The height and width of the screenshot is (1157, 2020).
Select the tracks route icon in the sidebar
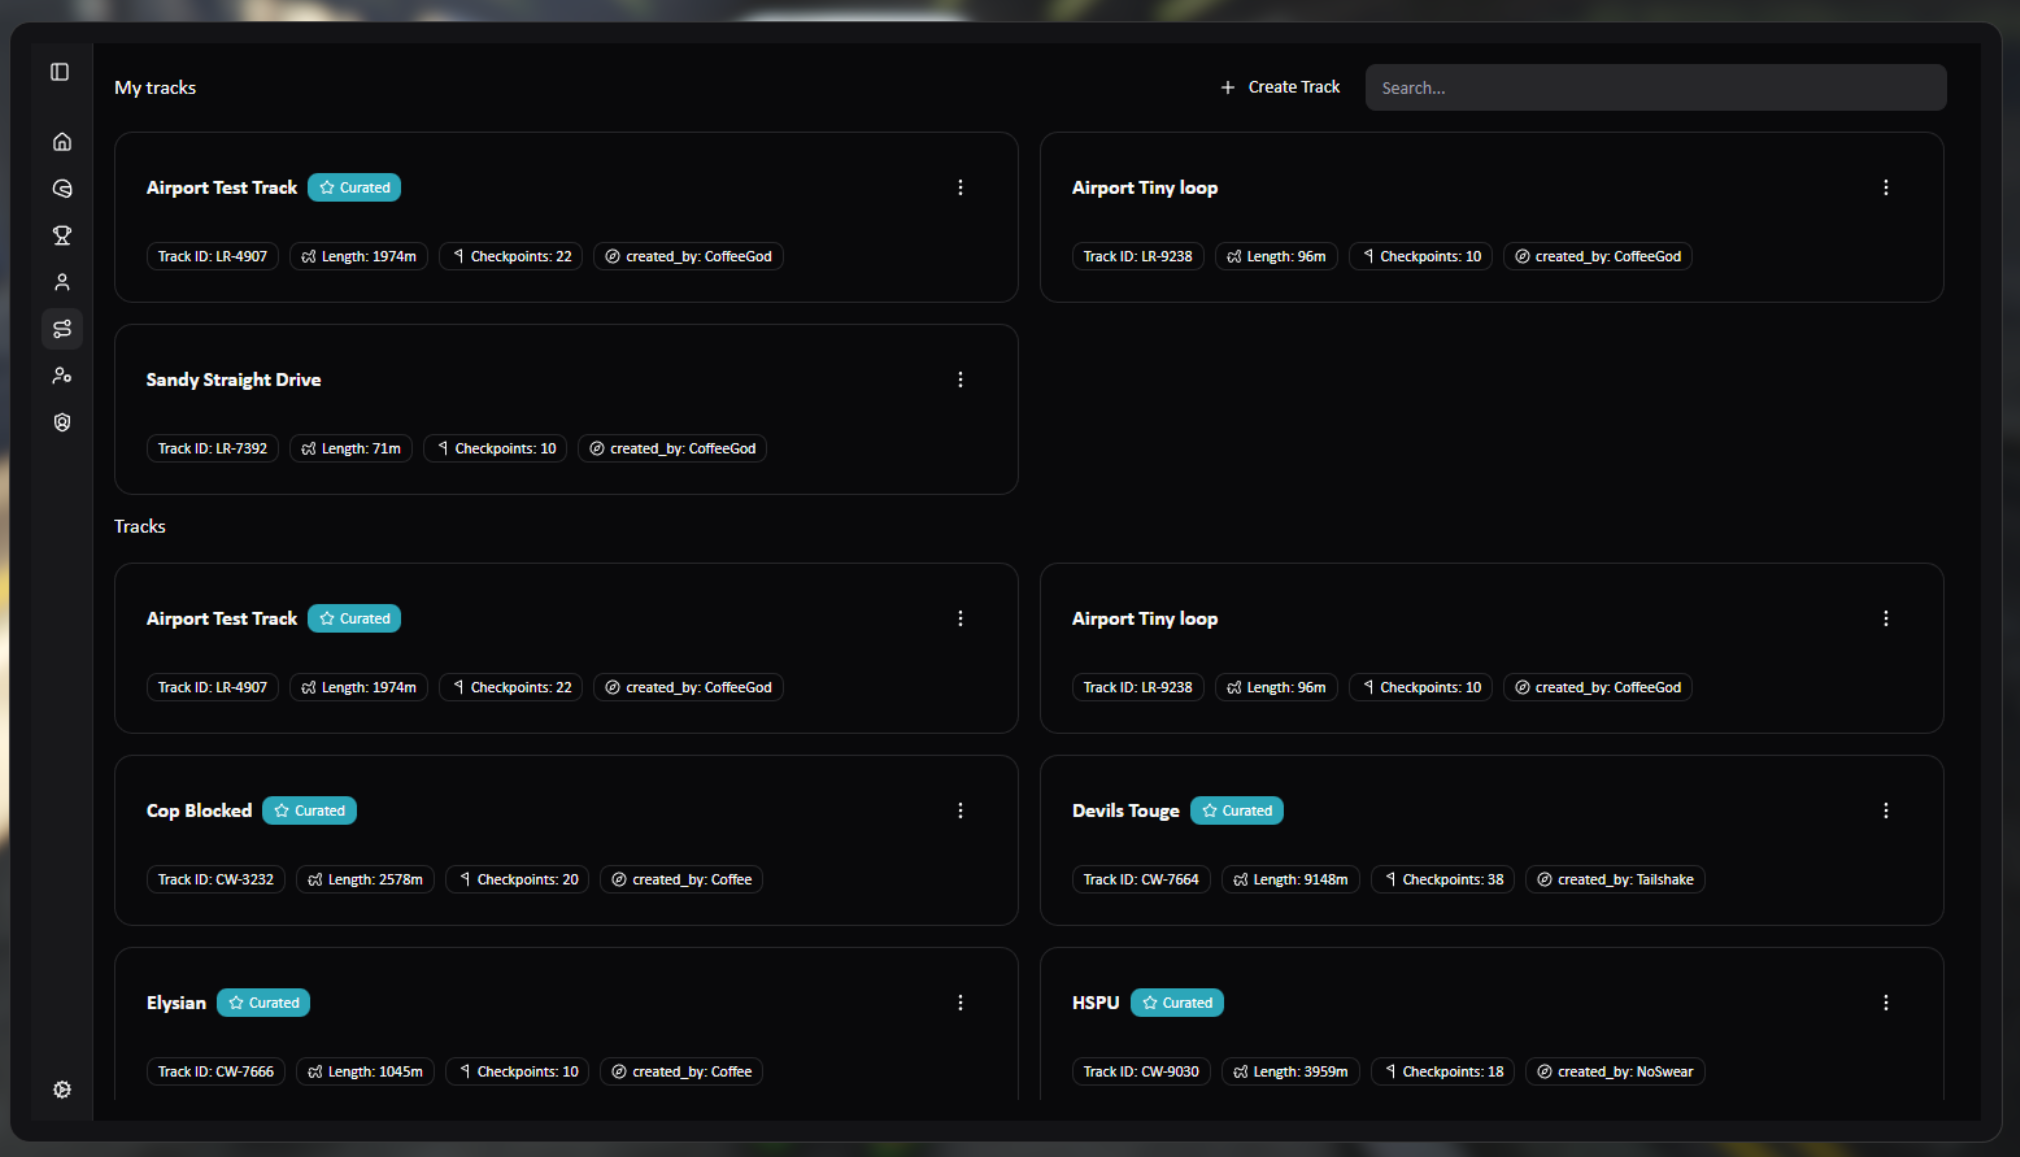coord(62,329)
